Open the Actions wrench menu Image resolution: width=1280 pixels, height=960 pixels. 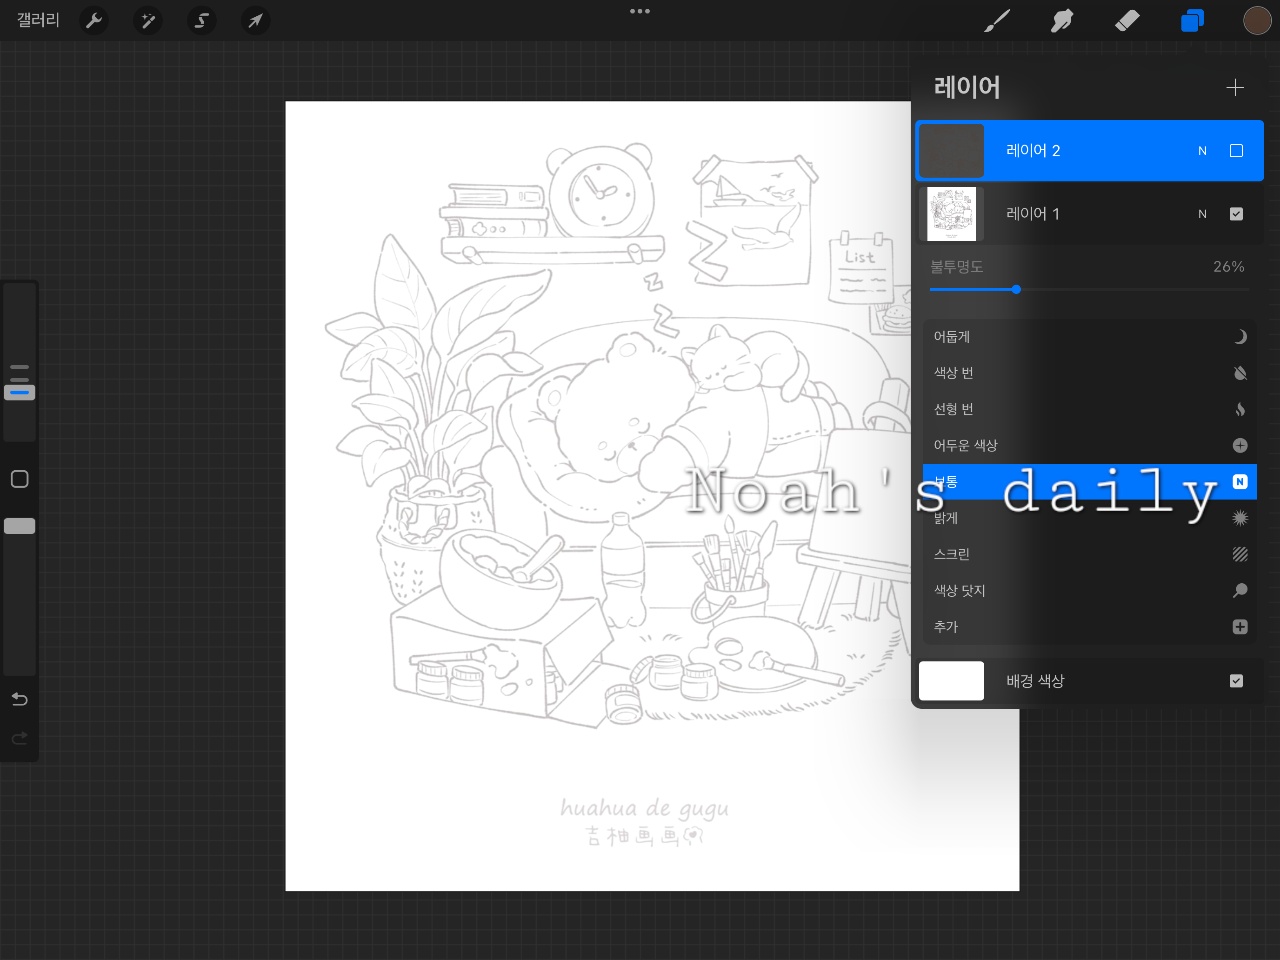tap(94, 20)
